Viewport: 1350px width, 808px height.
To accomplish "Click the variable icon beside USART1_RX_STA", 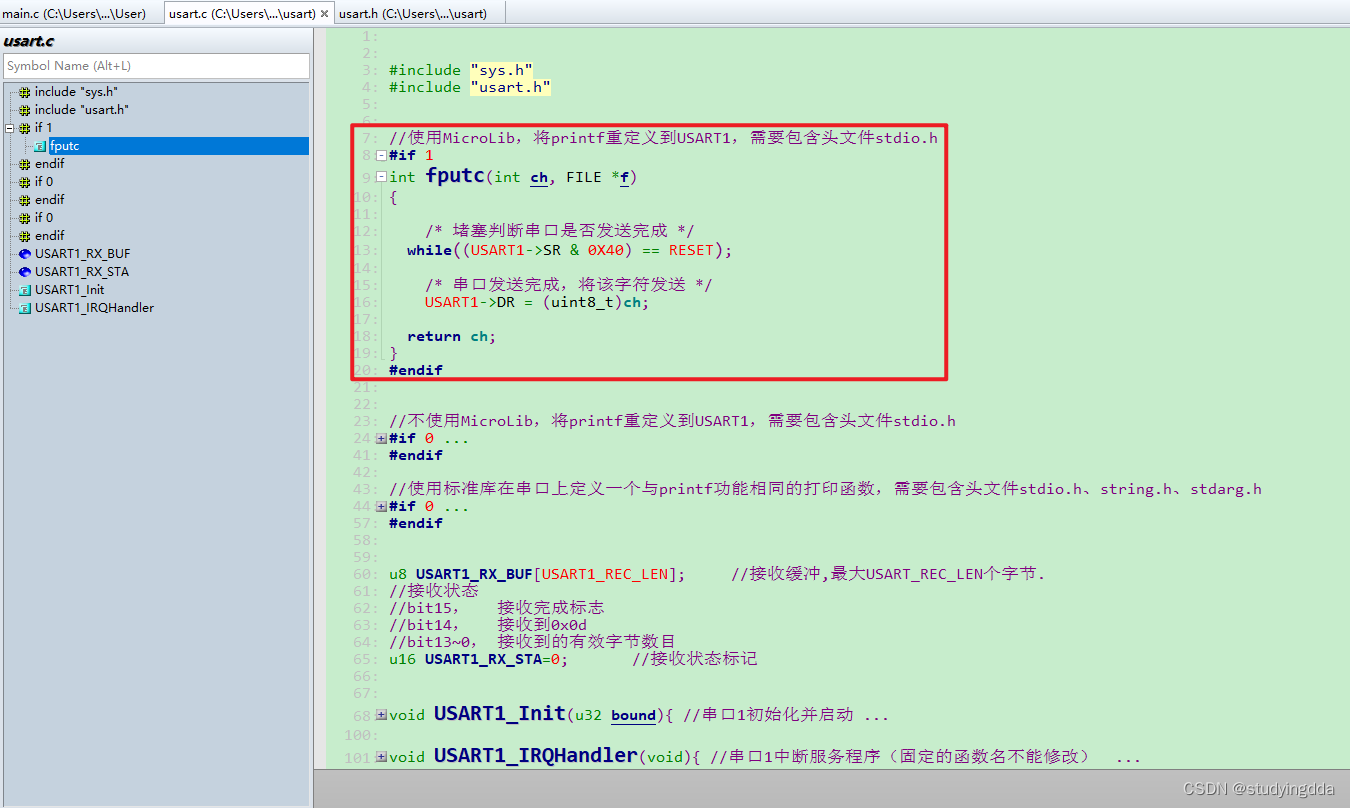I will pos(24,272).
